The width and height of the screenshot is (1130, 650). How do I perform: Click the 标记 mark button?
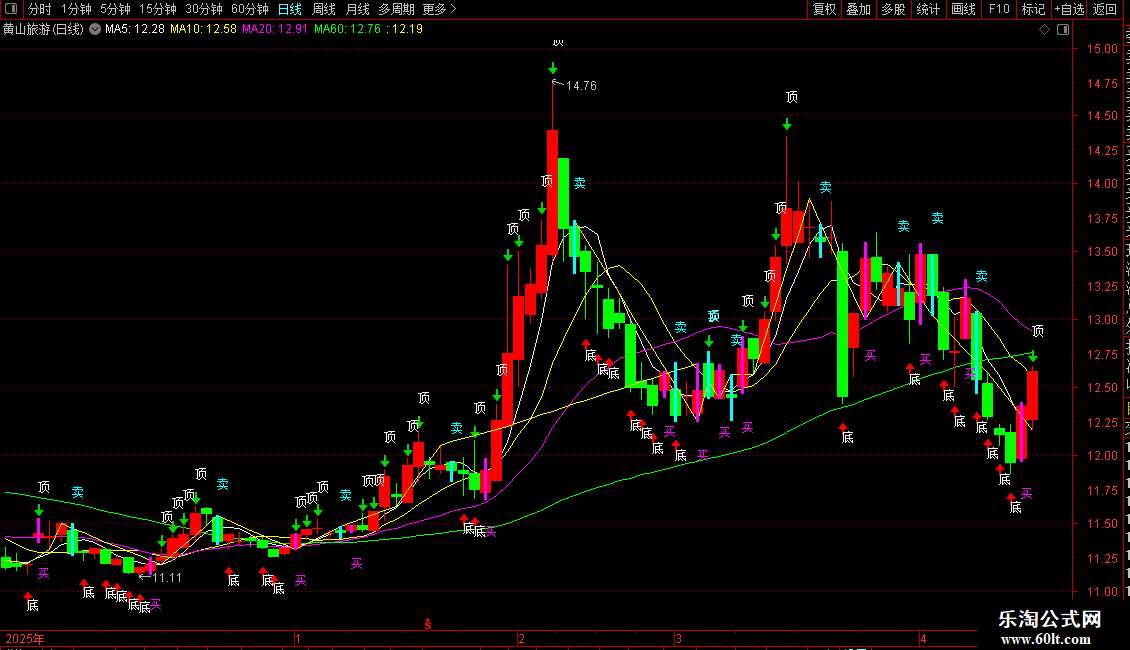tap(1033, 9)
